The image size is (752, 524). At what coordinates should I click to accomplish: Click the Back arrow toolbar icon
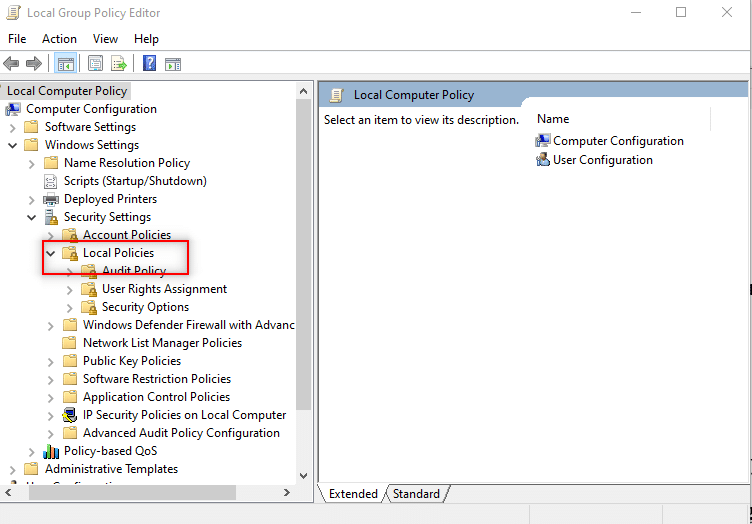tap(11, 63)
